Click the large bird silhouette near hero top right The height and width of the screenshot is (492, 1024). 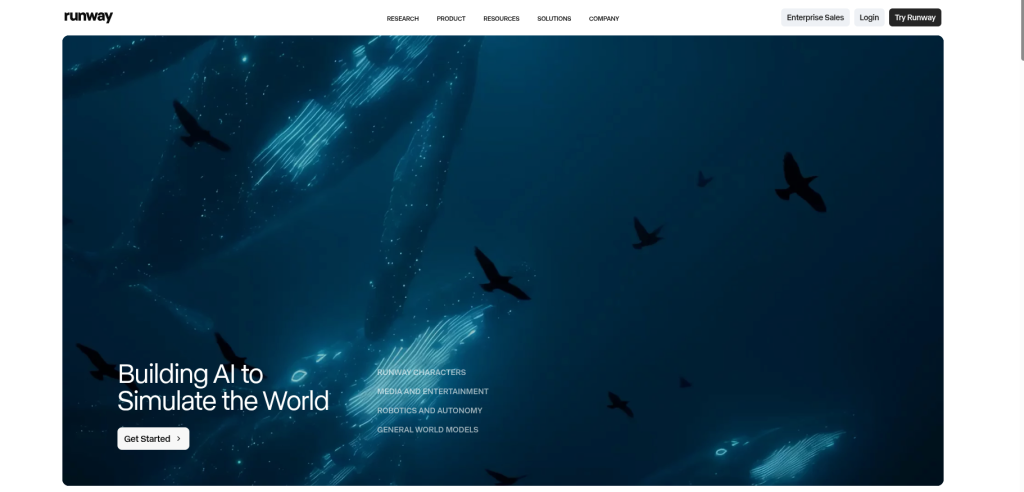800,183
